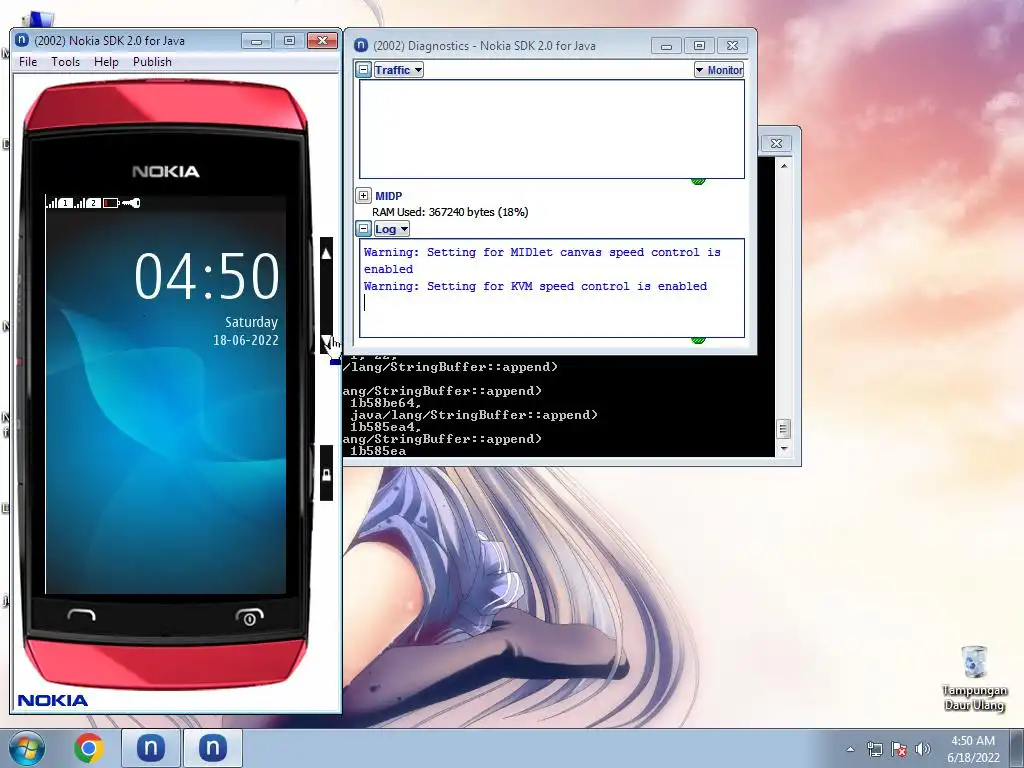Tap the battery indicator on phone status bar
This screenshot has width=1024, height=768.
click(x=111, y=203)
